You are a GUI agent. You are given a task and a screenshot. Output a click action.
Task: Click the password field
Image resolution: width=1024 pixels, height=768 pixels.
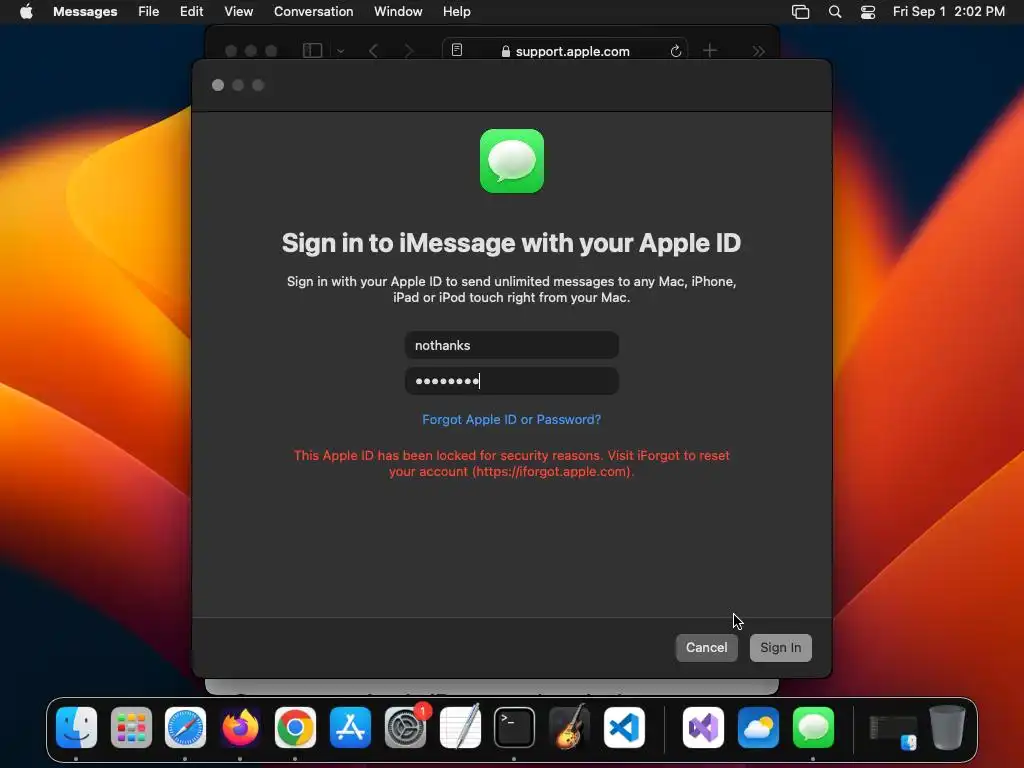pos(511,381)
